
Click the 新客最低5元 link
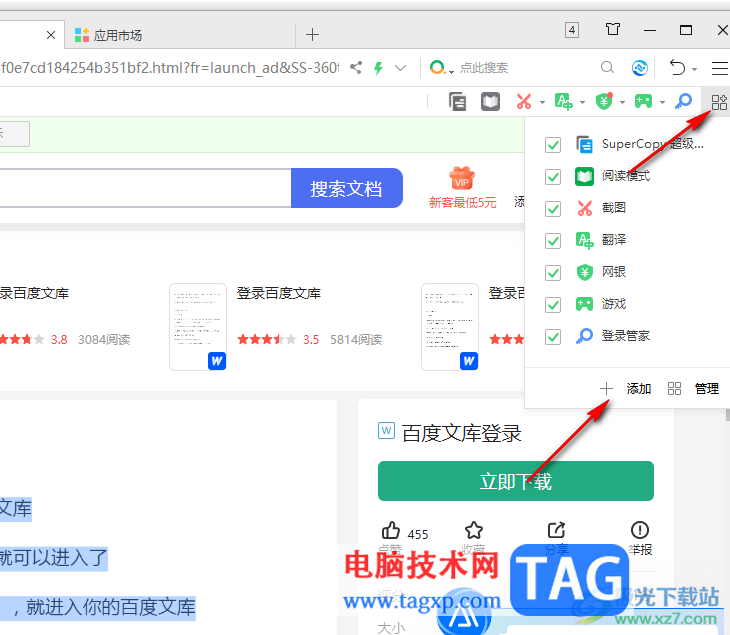(462, 203)
